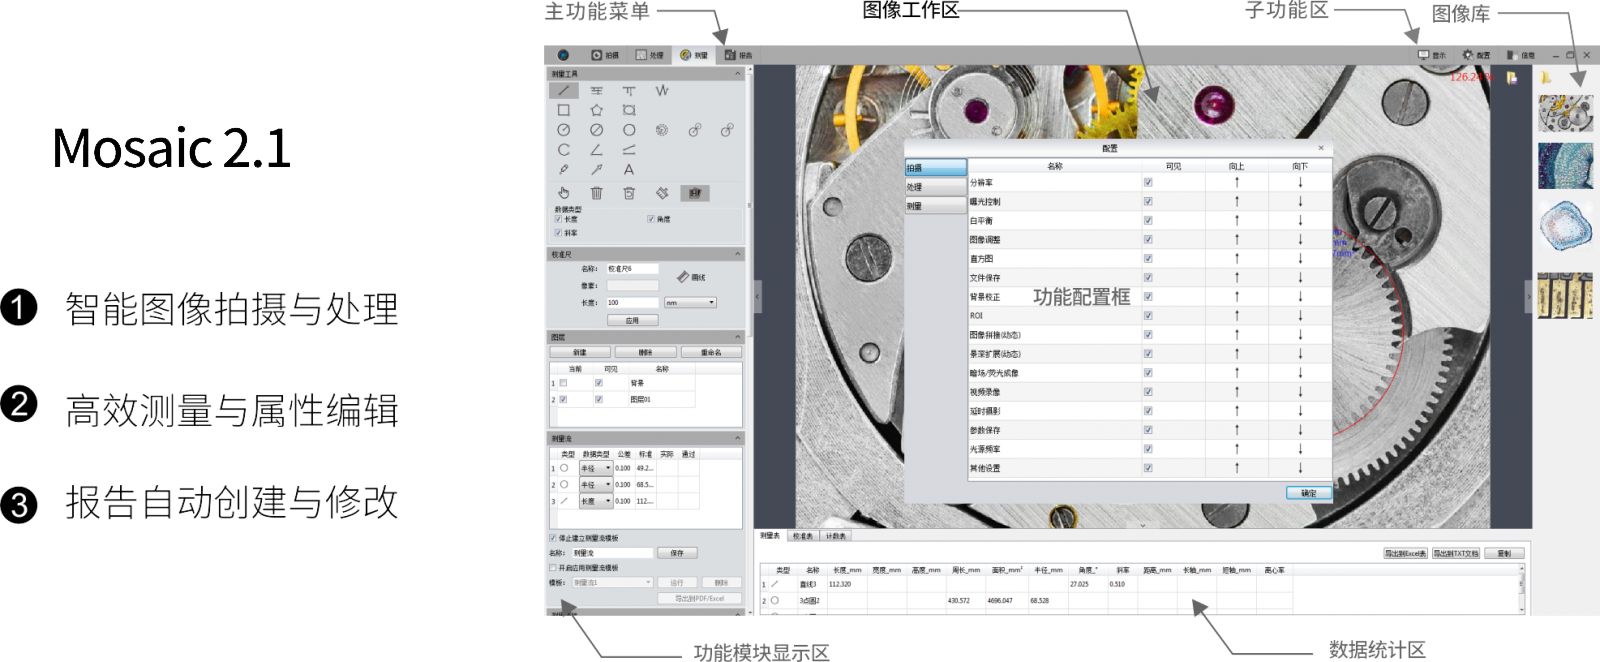This screenshot has width=1600, height=662.
Task: Toggle the 长度 data type checkbox
Action: tap(558, 219)
